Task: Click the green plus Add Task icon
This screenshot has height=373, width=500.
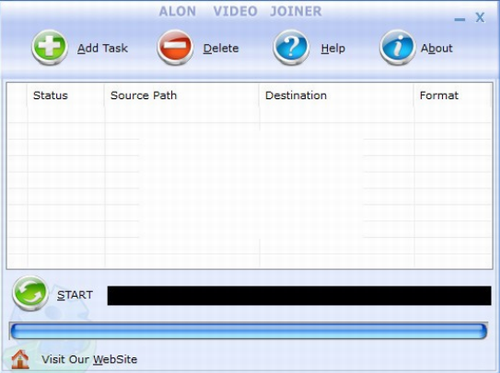Action: (x=50, y=47)
